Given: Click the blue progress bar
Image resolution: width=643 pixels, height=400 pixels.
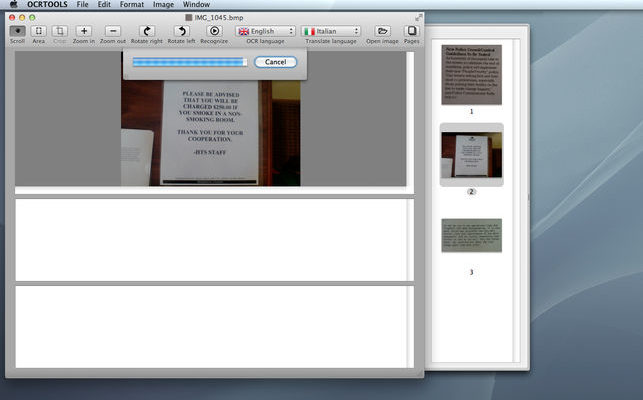Looking at the screenshot, I should [x=189, y=62].
